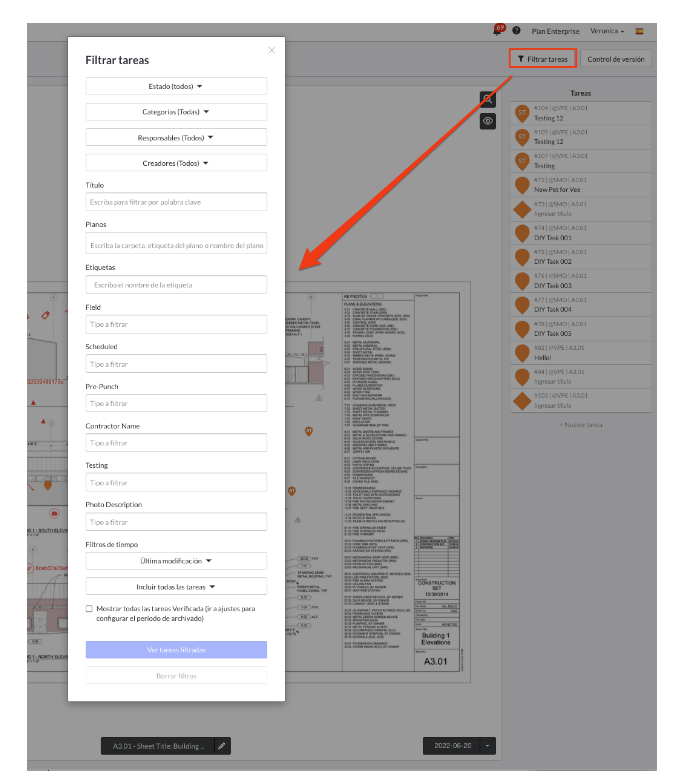Click the Borrar filtros button
The height and width of the screenshot is (778, 680).
pos(176,676)
